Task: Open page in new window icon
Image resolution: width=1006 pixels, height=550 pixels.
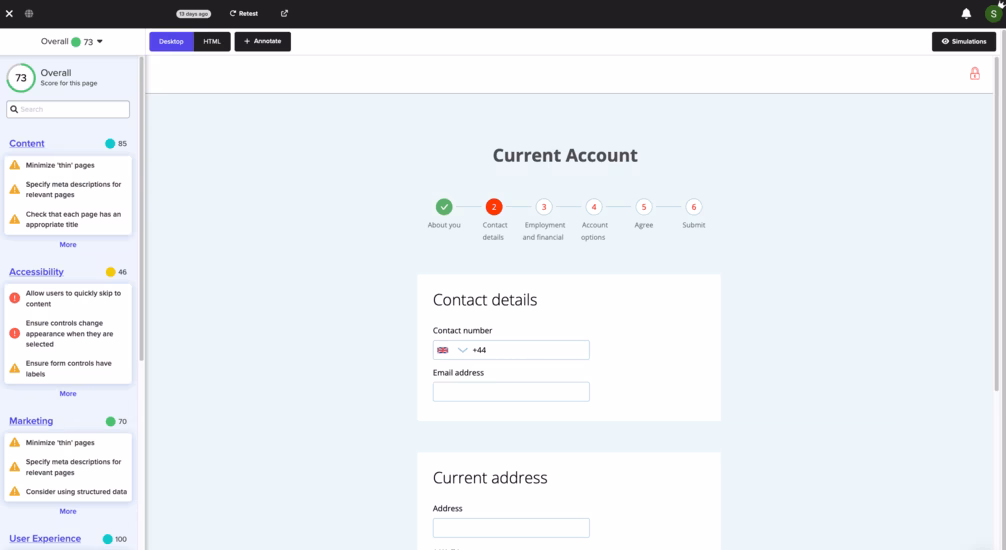Action: tap(284, 14)
